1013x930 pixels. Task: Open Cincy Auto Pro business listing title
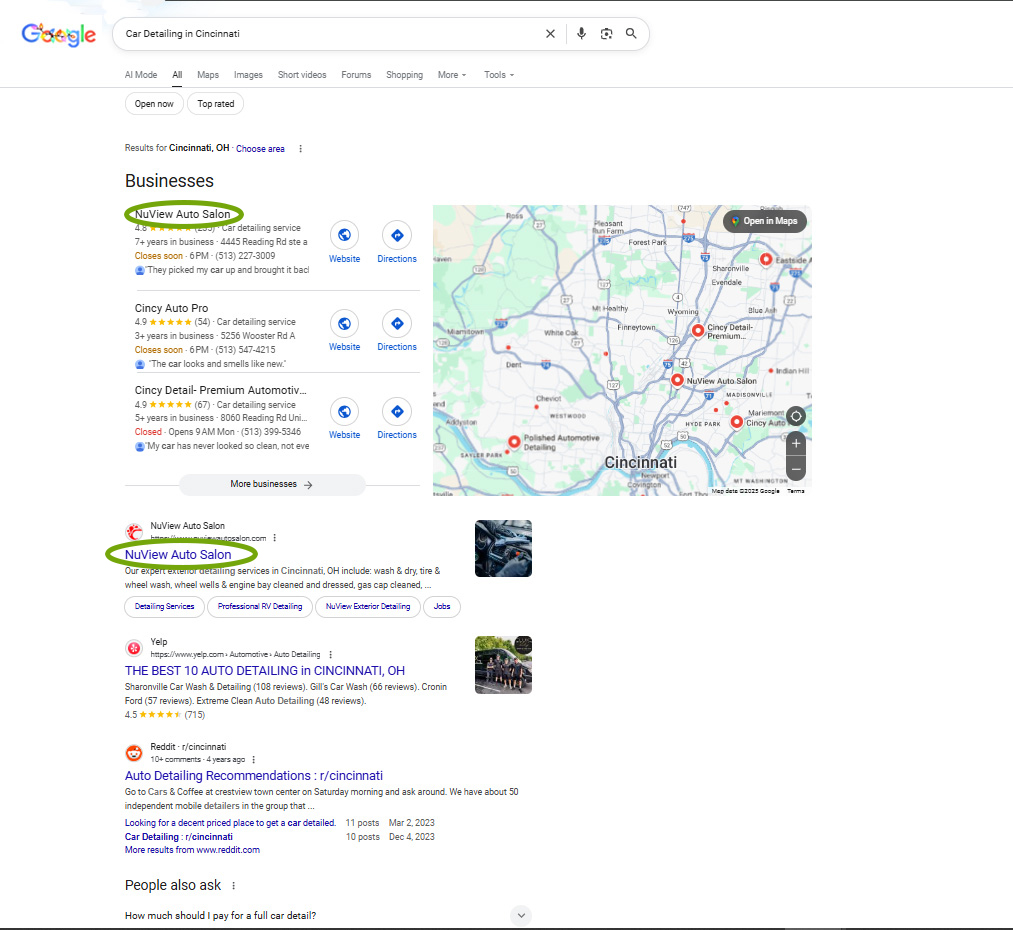[x=171, y=308]
